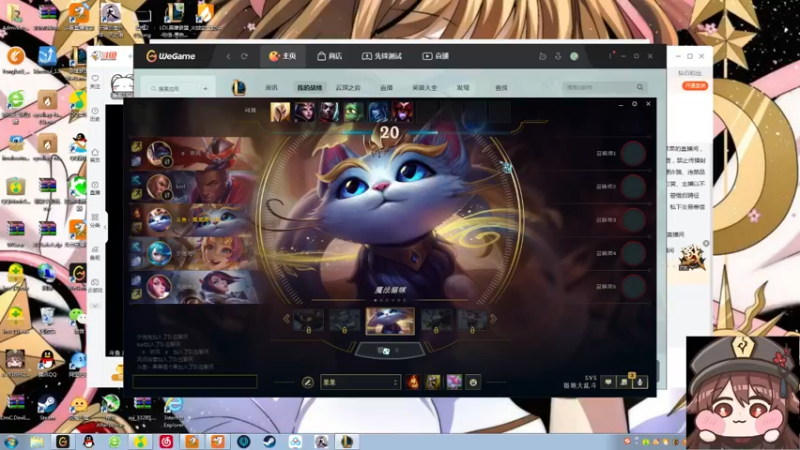Screen dimensions: 800x450
Task: Click the orange 开通 button in right panel
Action: point(695,86)
